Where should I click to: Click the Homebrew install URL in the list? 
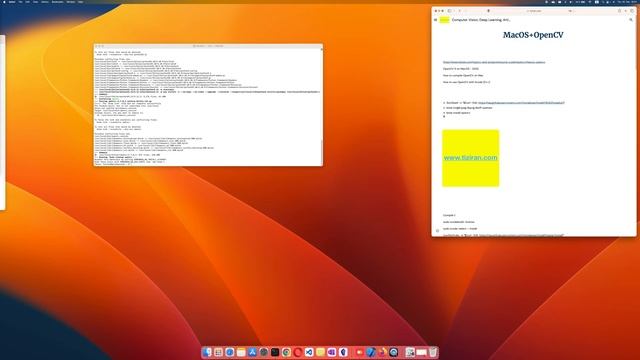(x=521, y=103)
